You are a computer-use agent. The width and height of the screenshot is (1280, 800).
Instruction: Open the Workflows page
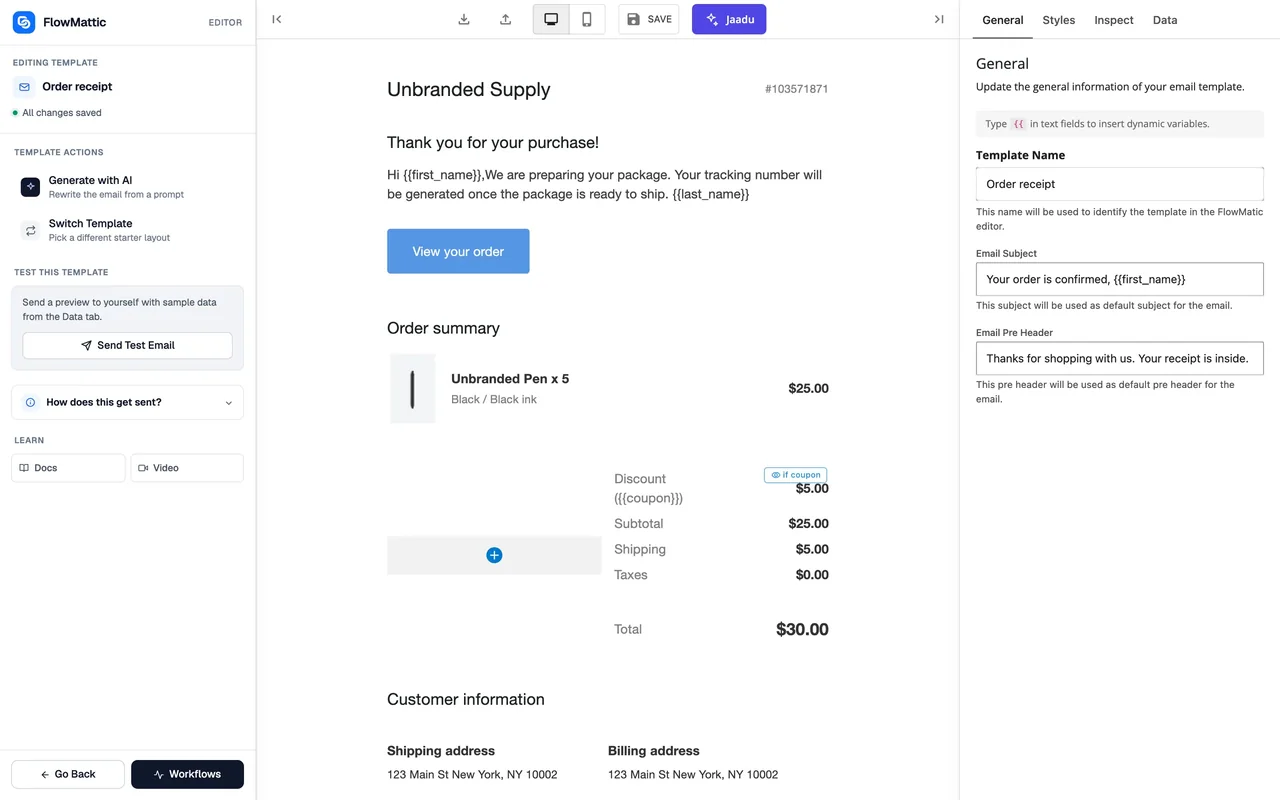coord(187,774)
